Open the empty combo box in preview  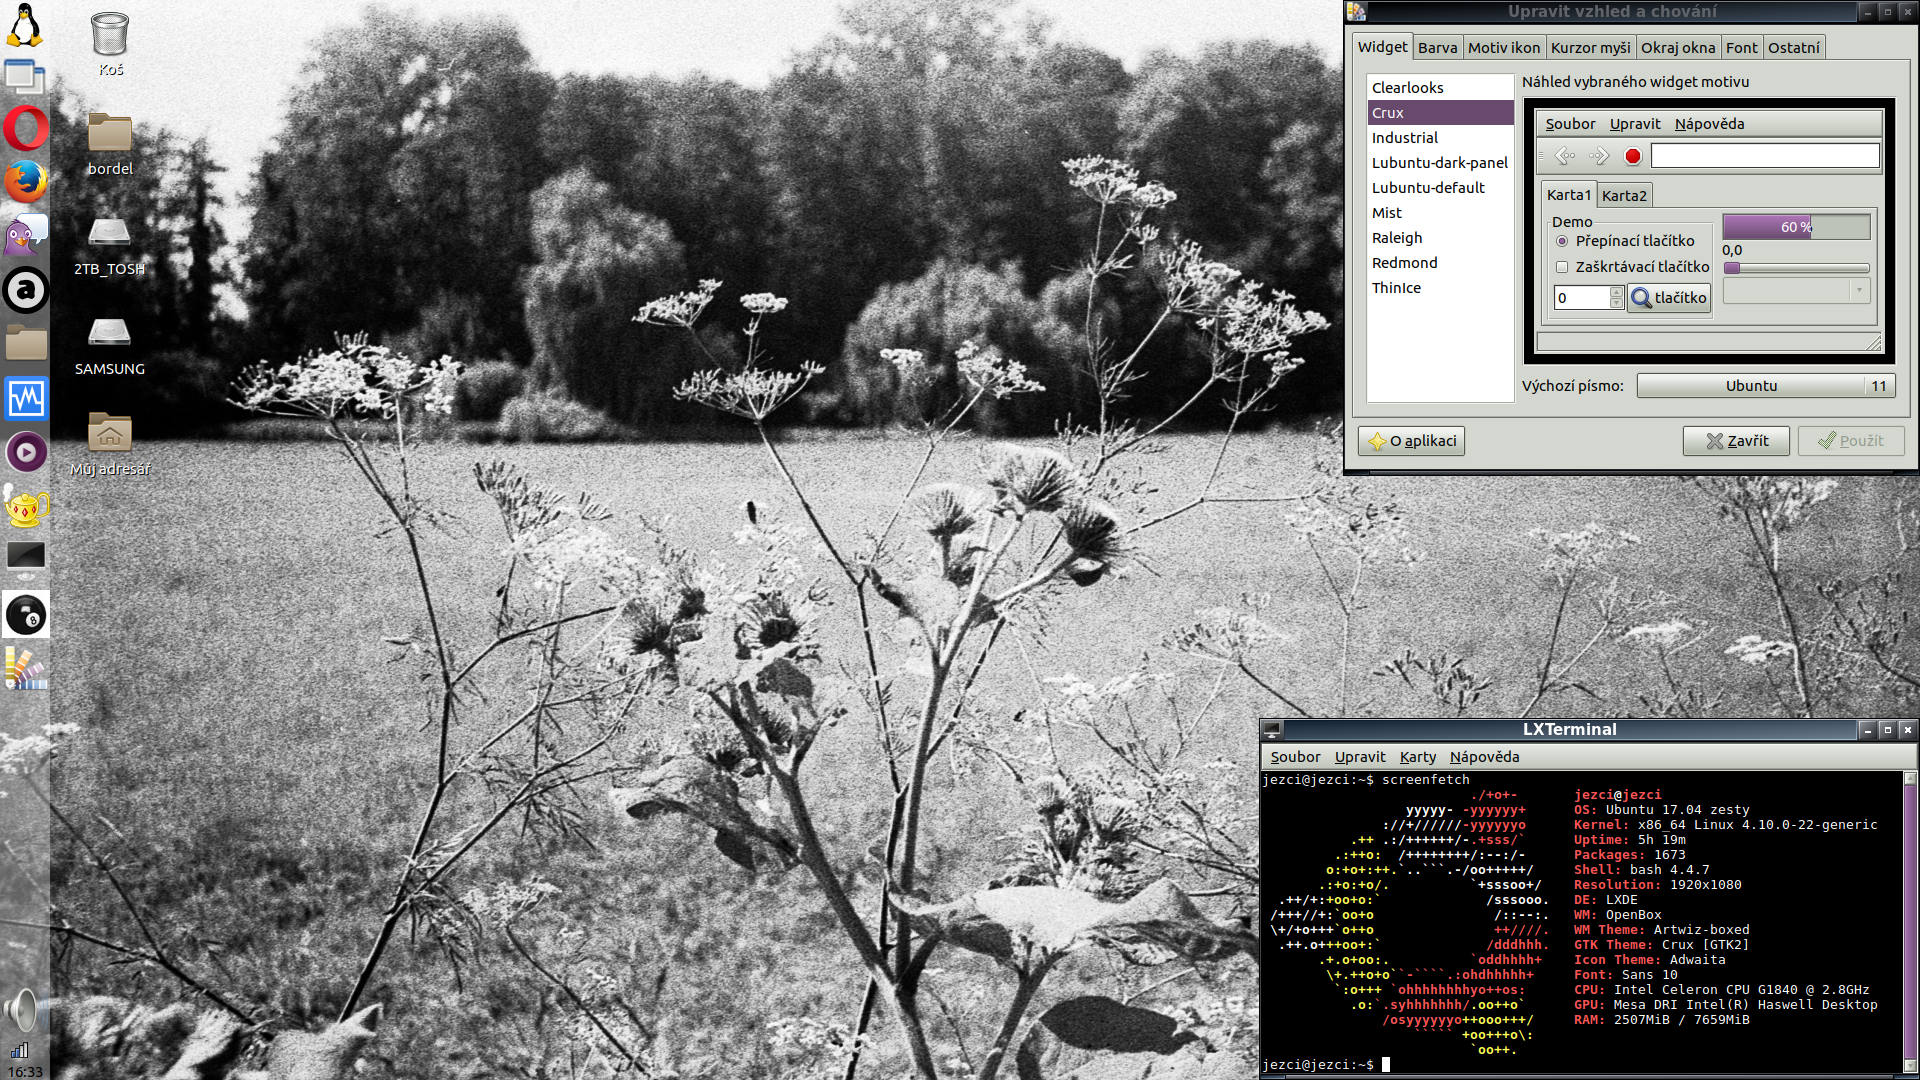pyautogui.click(x=1796, y=291)
